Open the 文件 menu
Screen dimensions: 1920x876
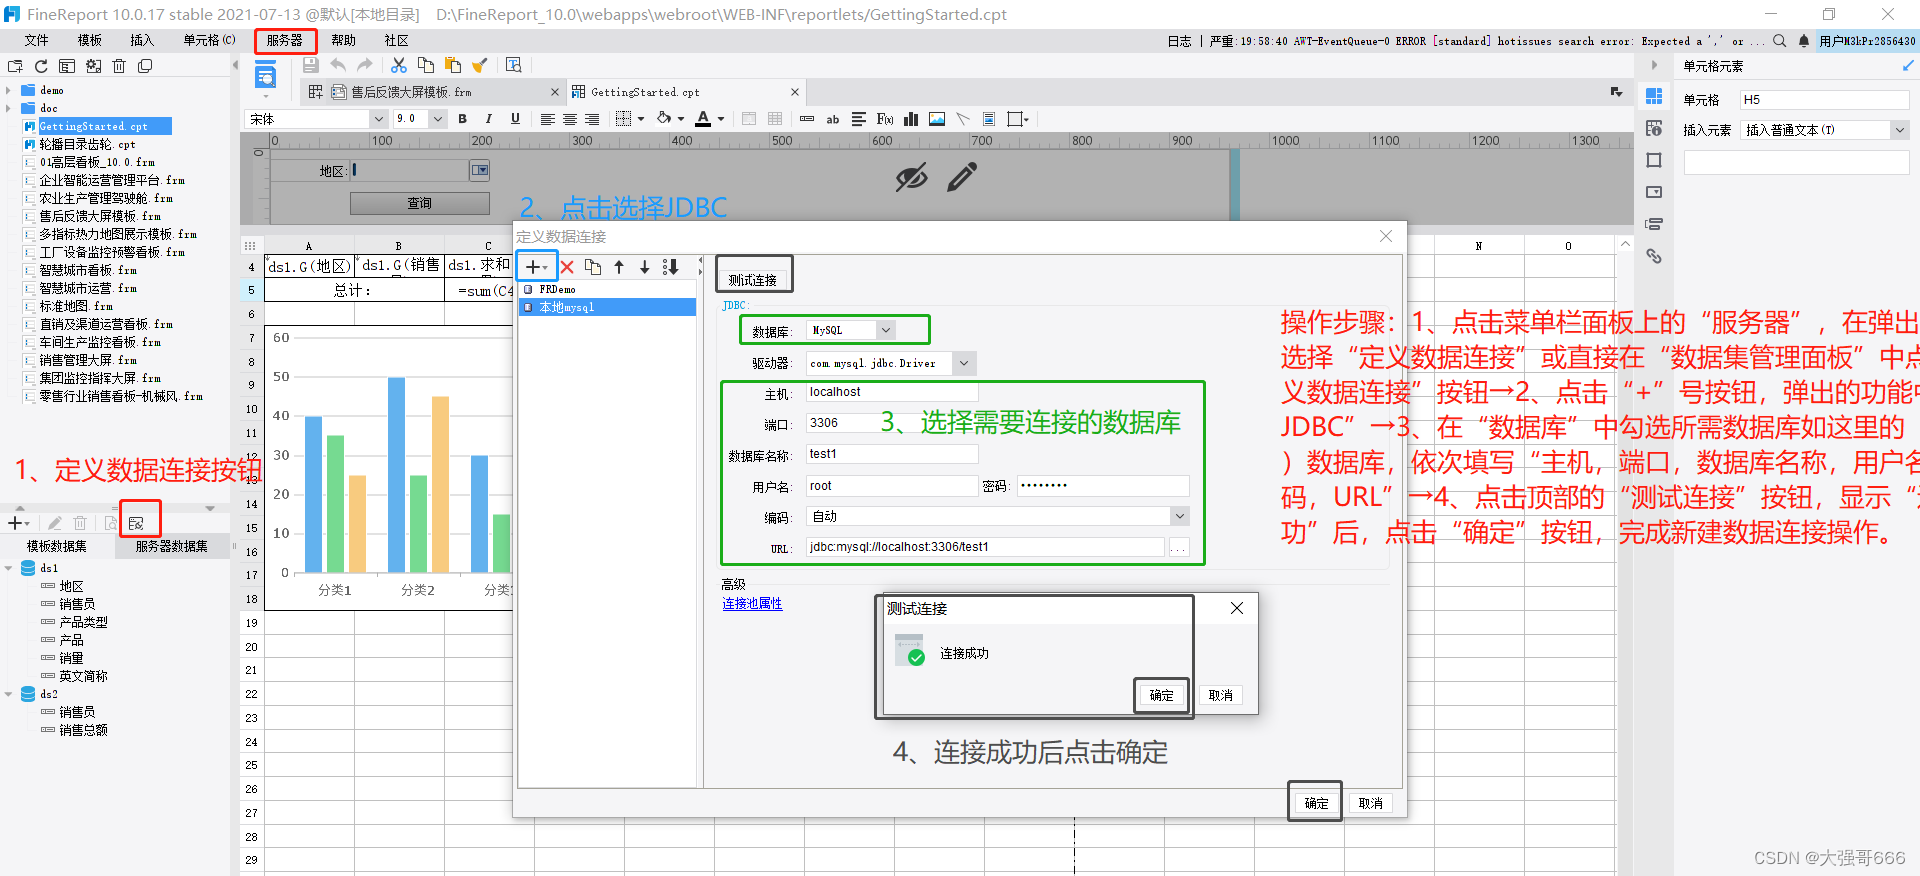[x=37, y=41]
